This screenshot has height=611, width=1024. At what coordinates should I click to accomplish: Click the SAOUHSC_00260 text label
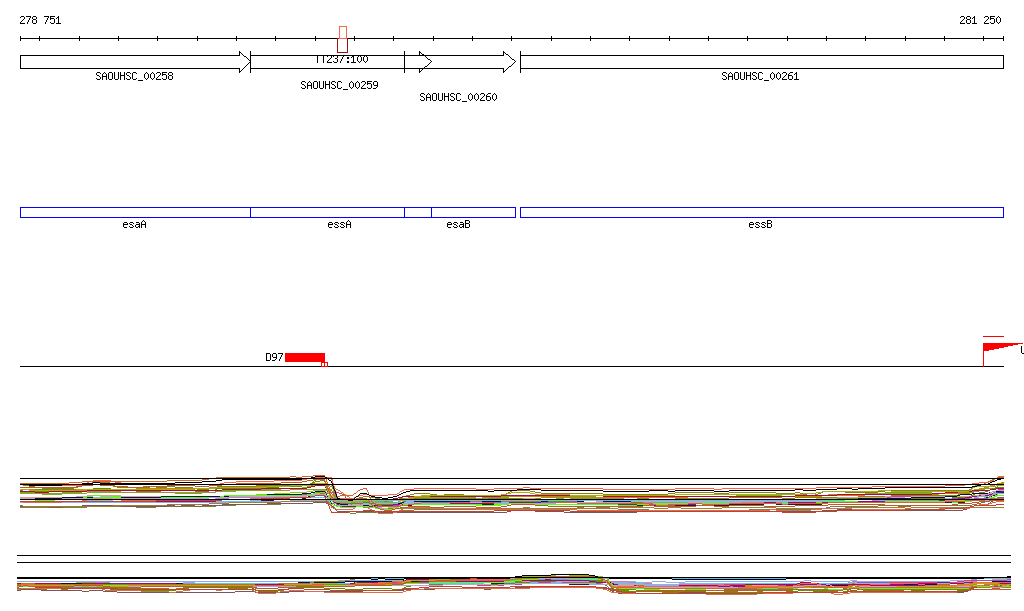(x=458, y=97)
